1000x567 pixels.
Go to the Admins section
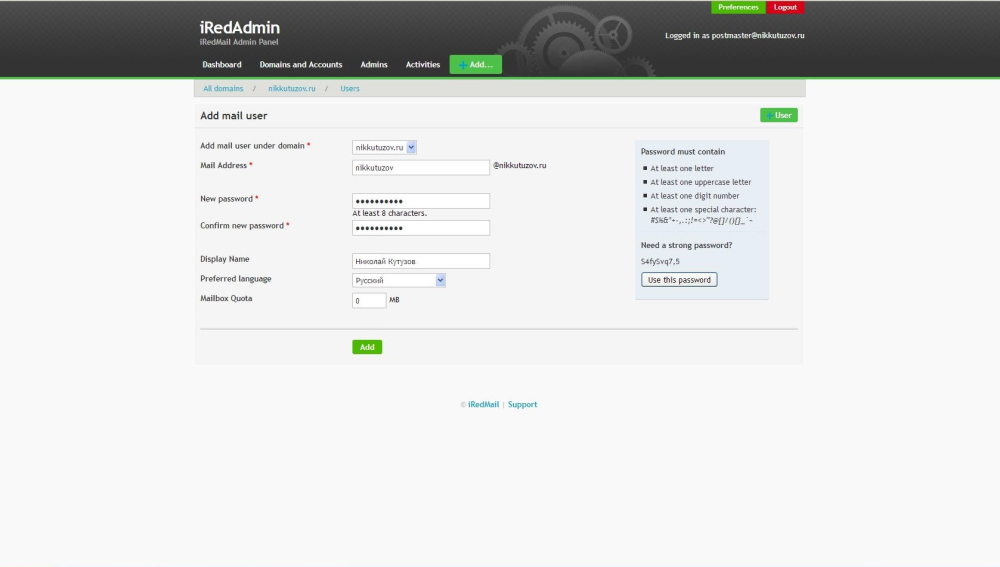[x=374, y=64]
